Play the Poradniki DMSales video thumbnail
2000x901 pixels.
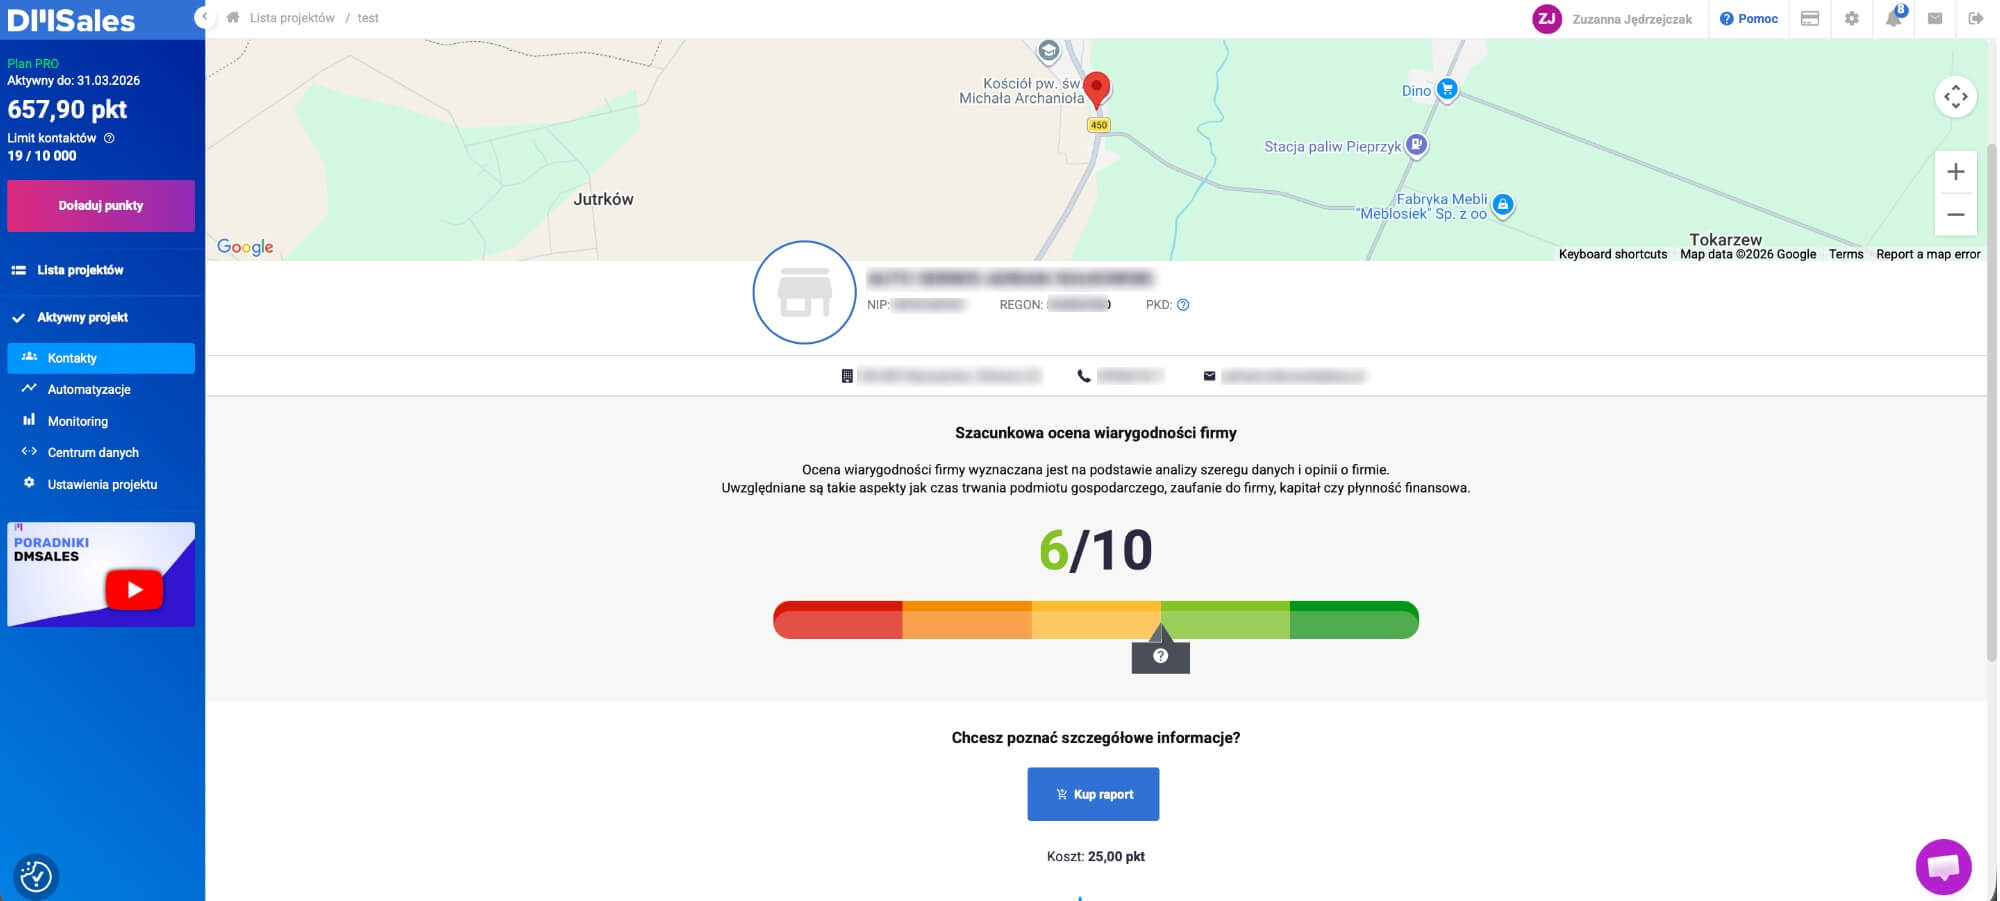(134, 589)
